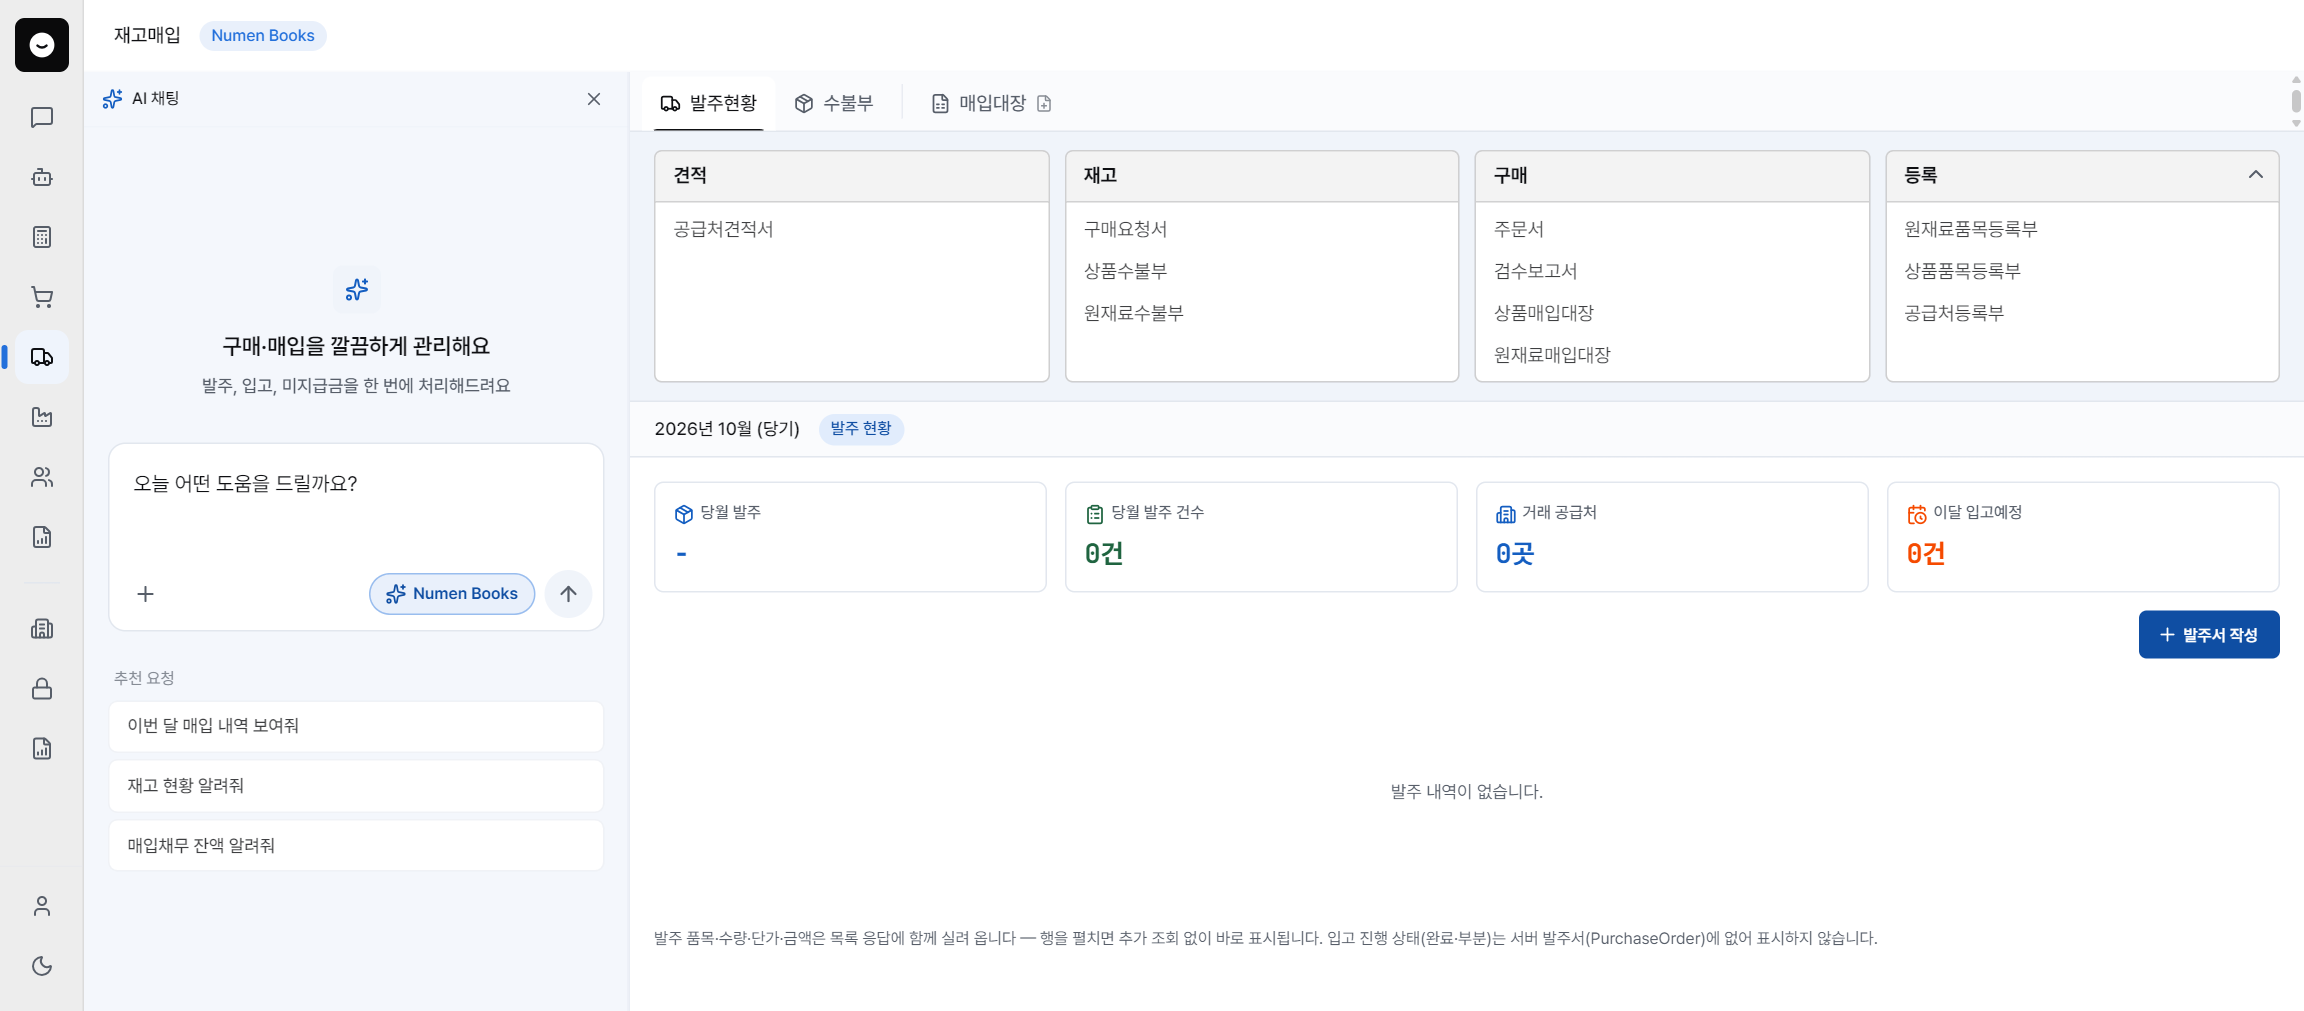Open 상품수불부 link
This screenshot has height=1011, width=2304.
tap(1125, 271)
